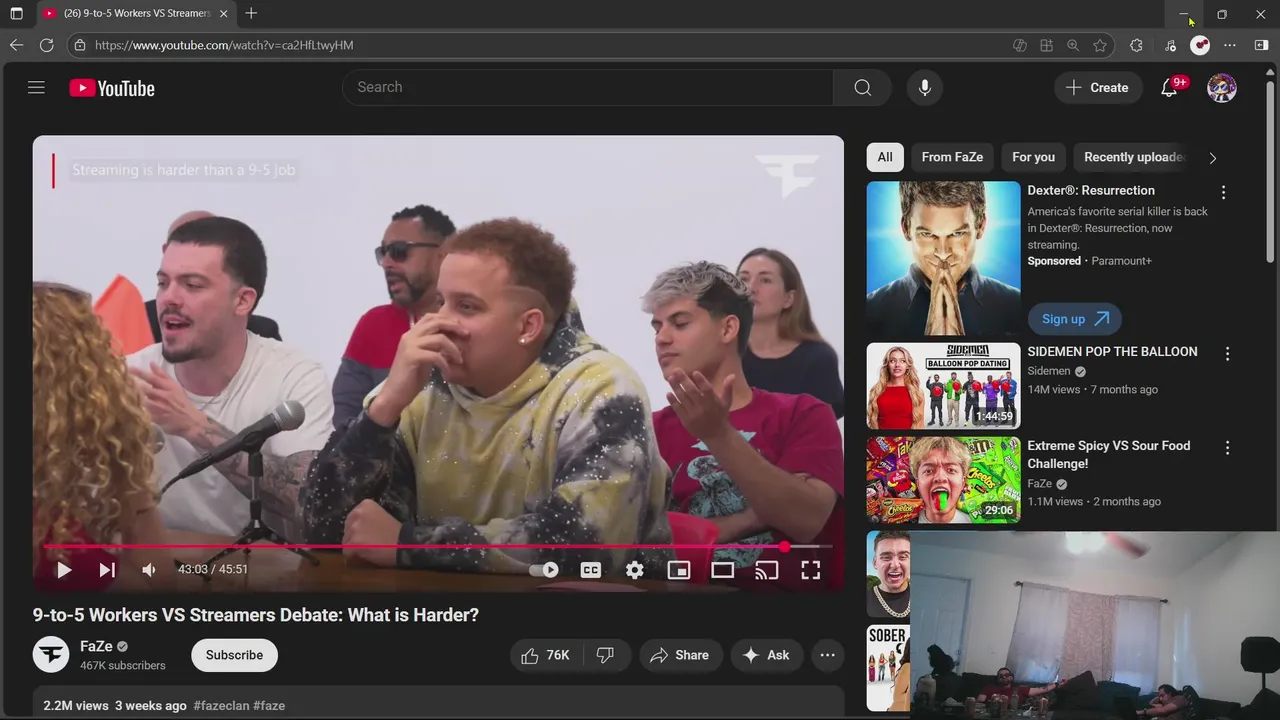Image resolution: width=1280 pixels, height=720 pixels.
Task: Cast the video to a TV
Action: (x=767, y=570)
